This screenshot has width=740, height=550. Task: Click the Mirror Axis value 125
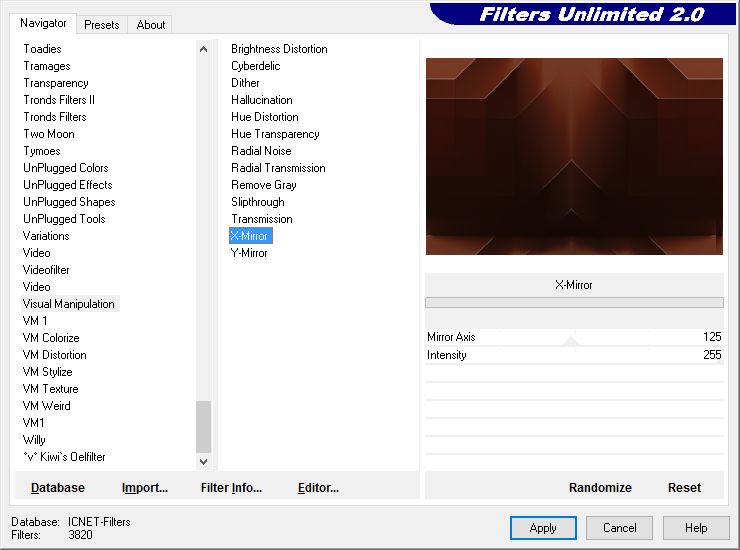(x=712, y=337)
